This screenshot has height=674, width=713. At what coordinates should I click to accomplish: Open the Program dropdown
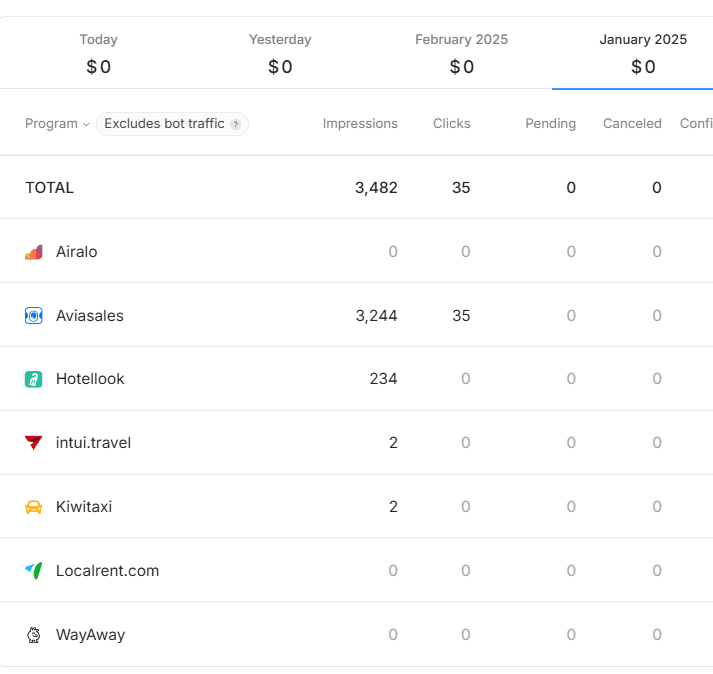[57, 124]
